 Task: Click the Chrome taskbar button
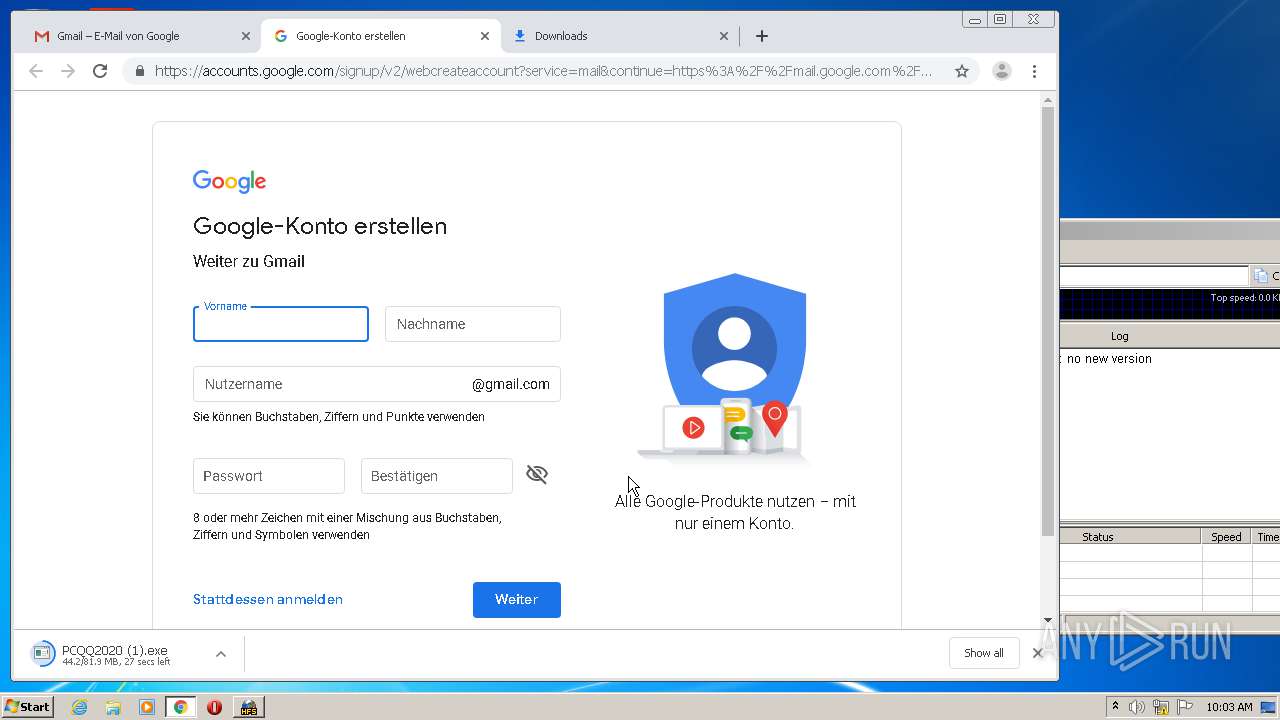click(181, 707)
